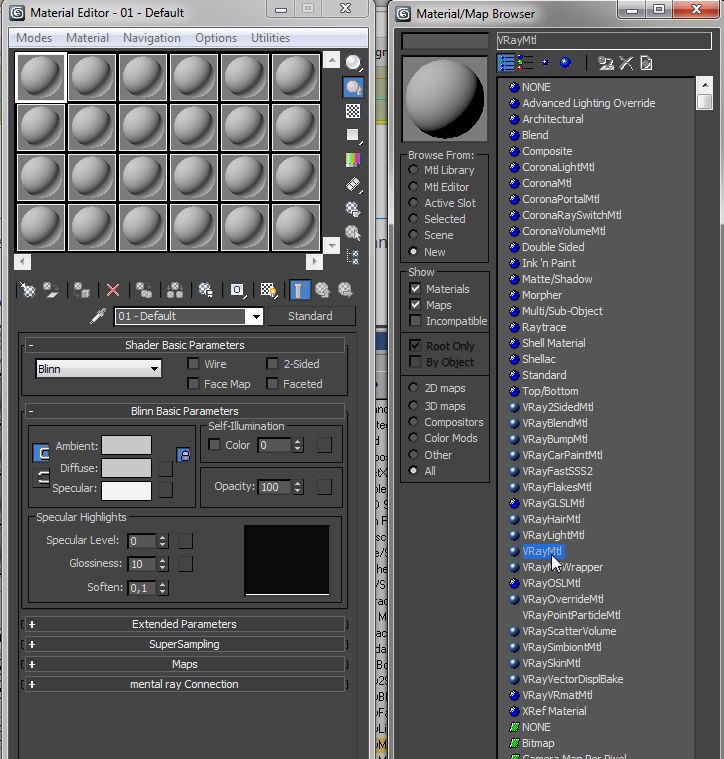Click Delete from Library icon in browser

[626, 63]
